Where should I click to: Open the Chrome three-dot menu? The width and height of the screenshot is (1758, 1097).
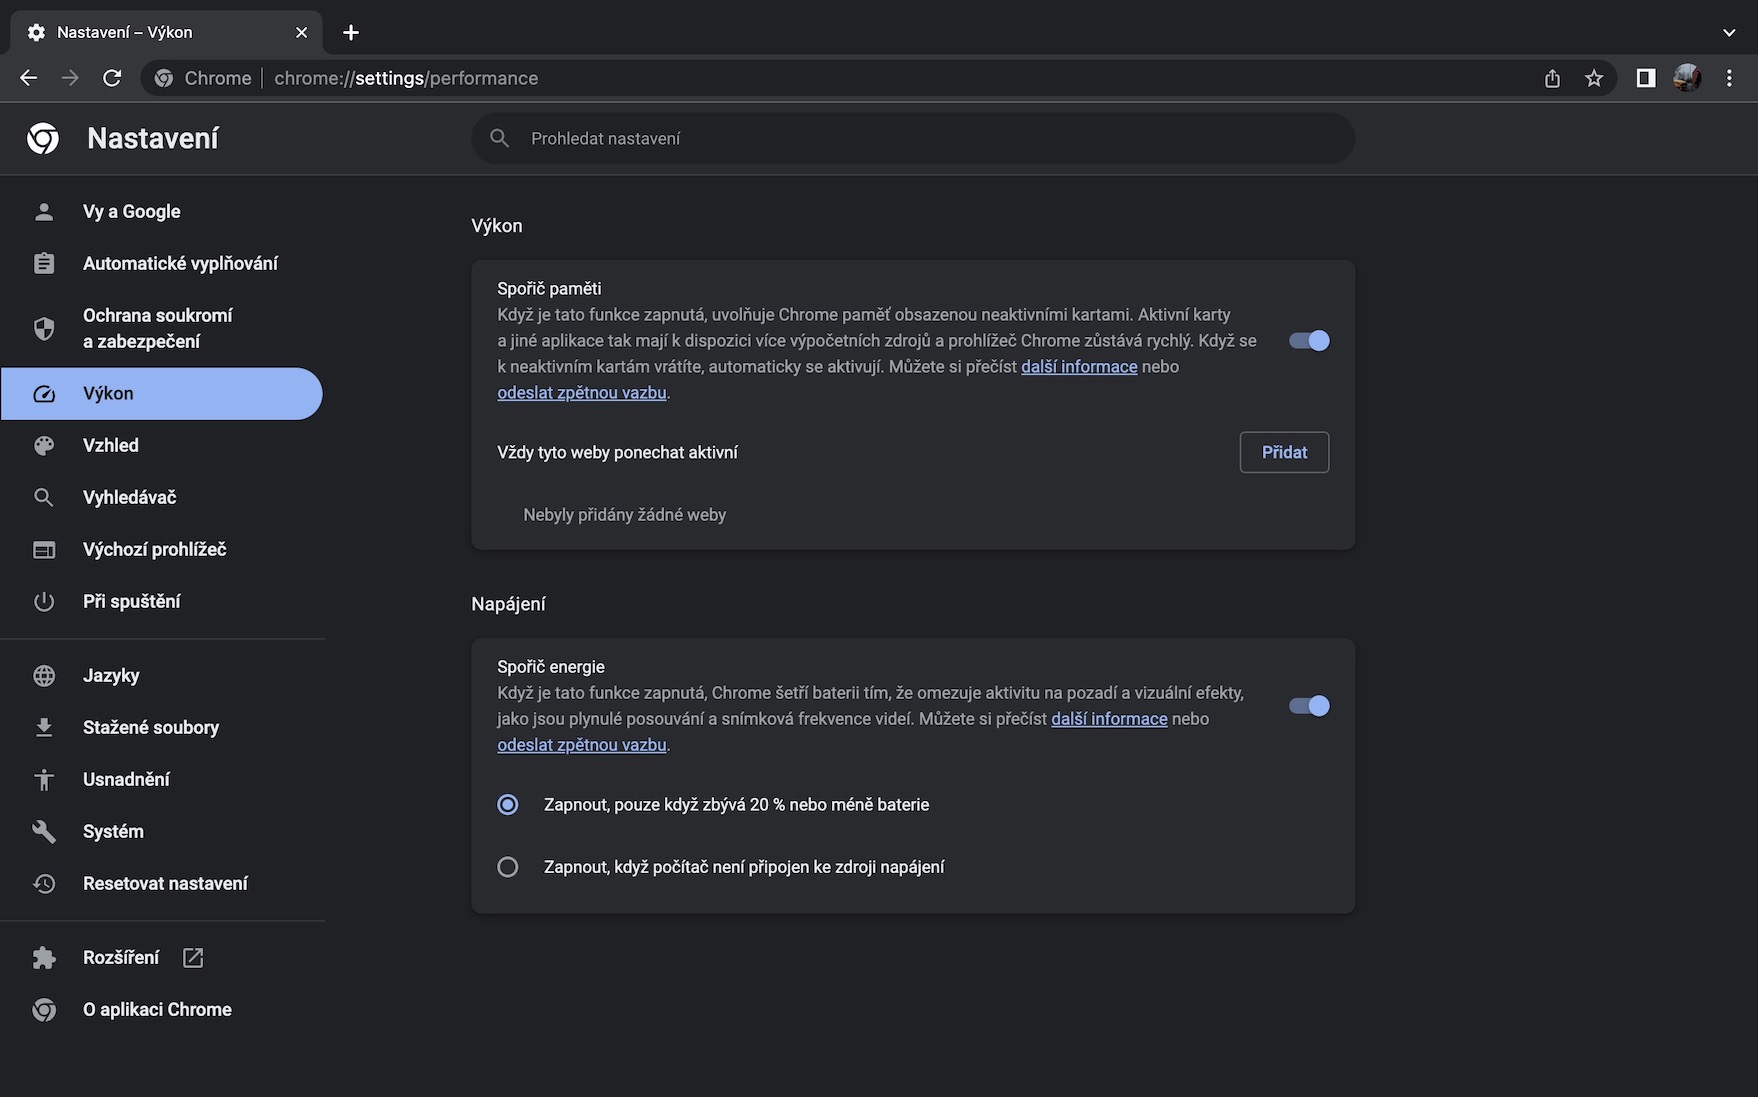pyautogui.click(x=1729, y=78)
